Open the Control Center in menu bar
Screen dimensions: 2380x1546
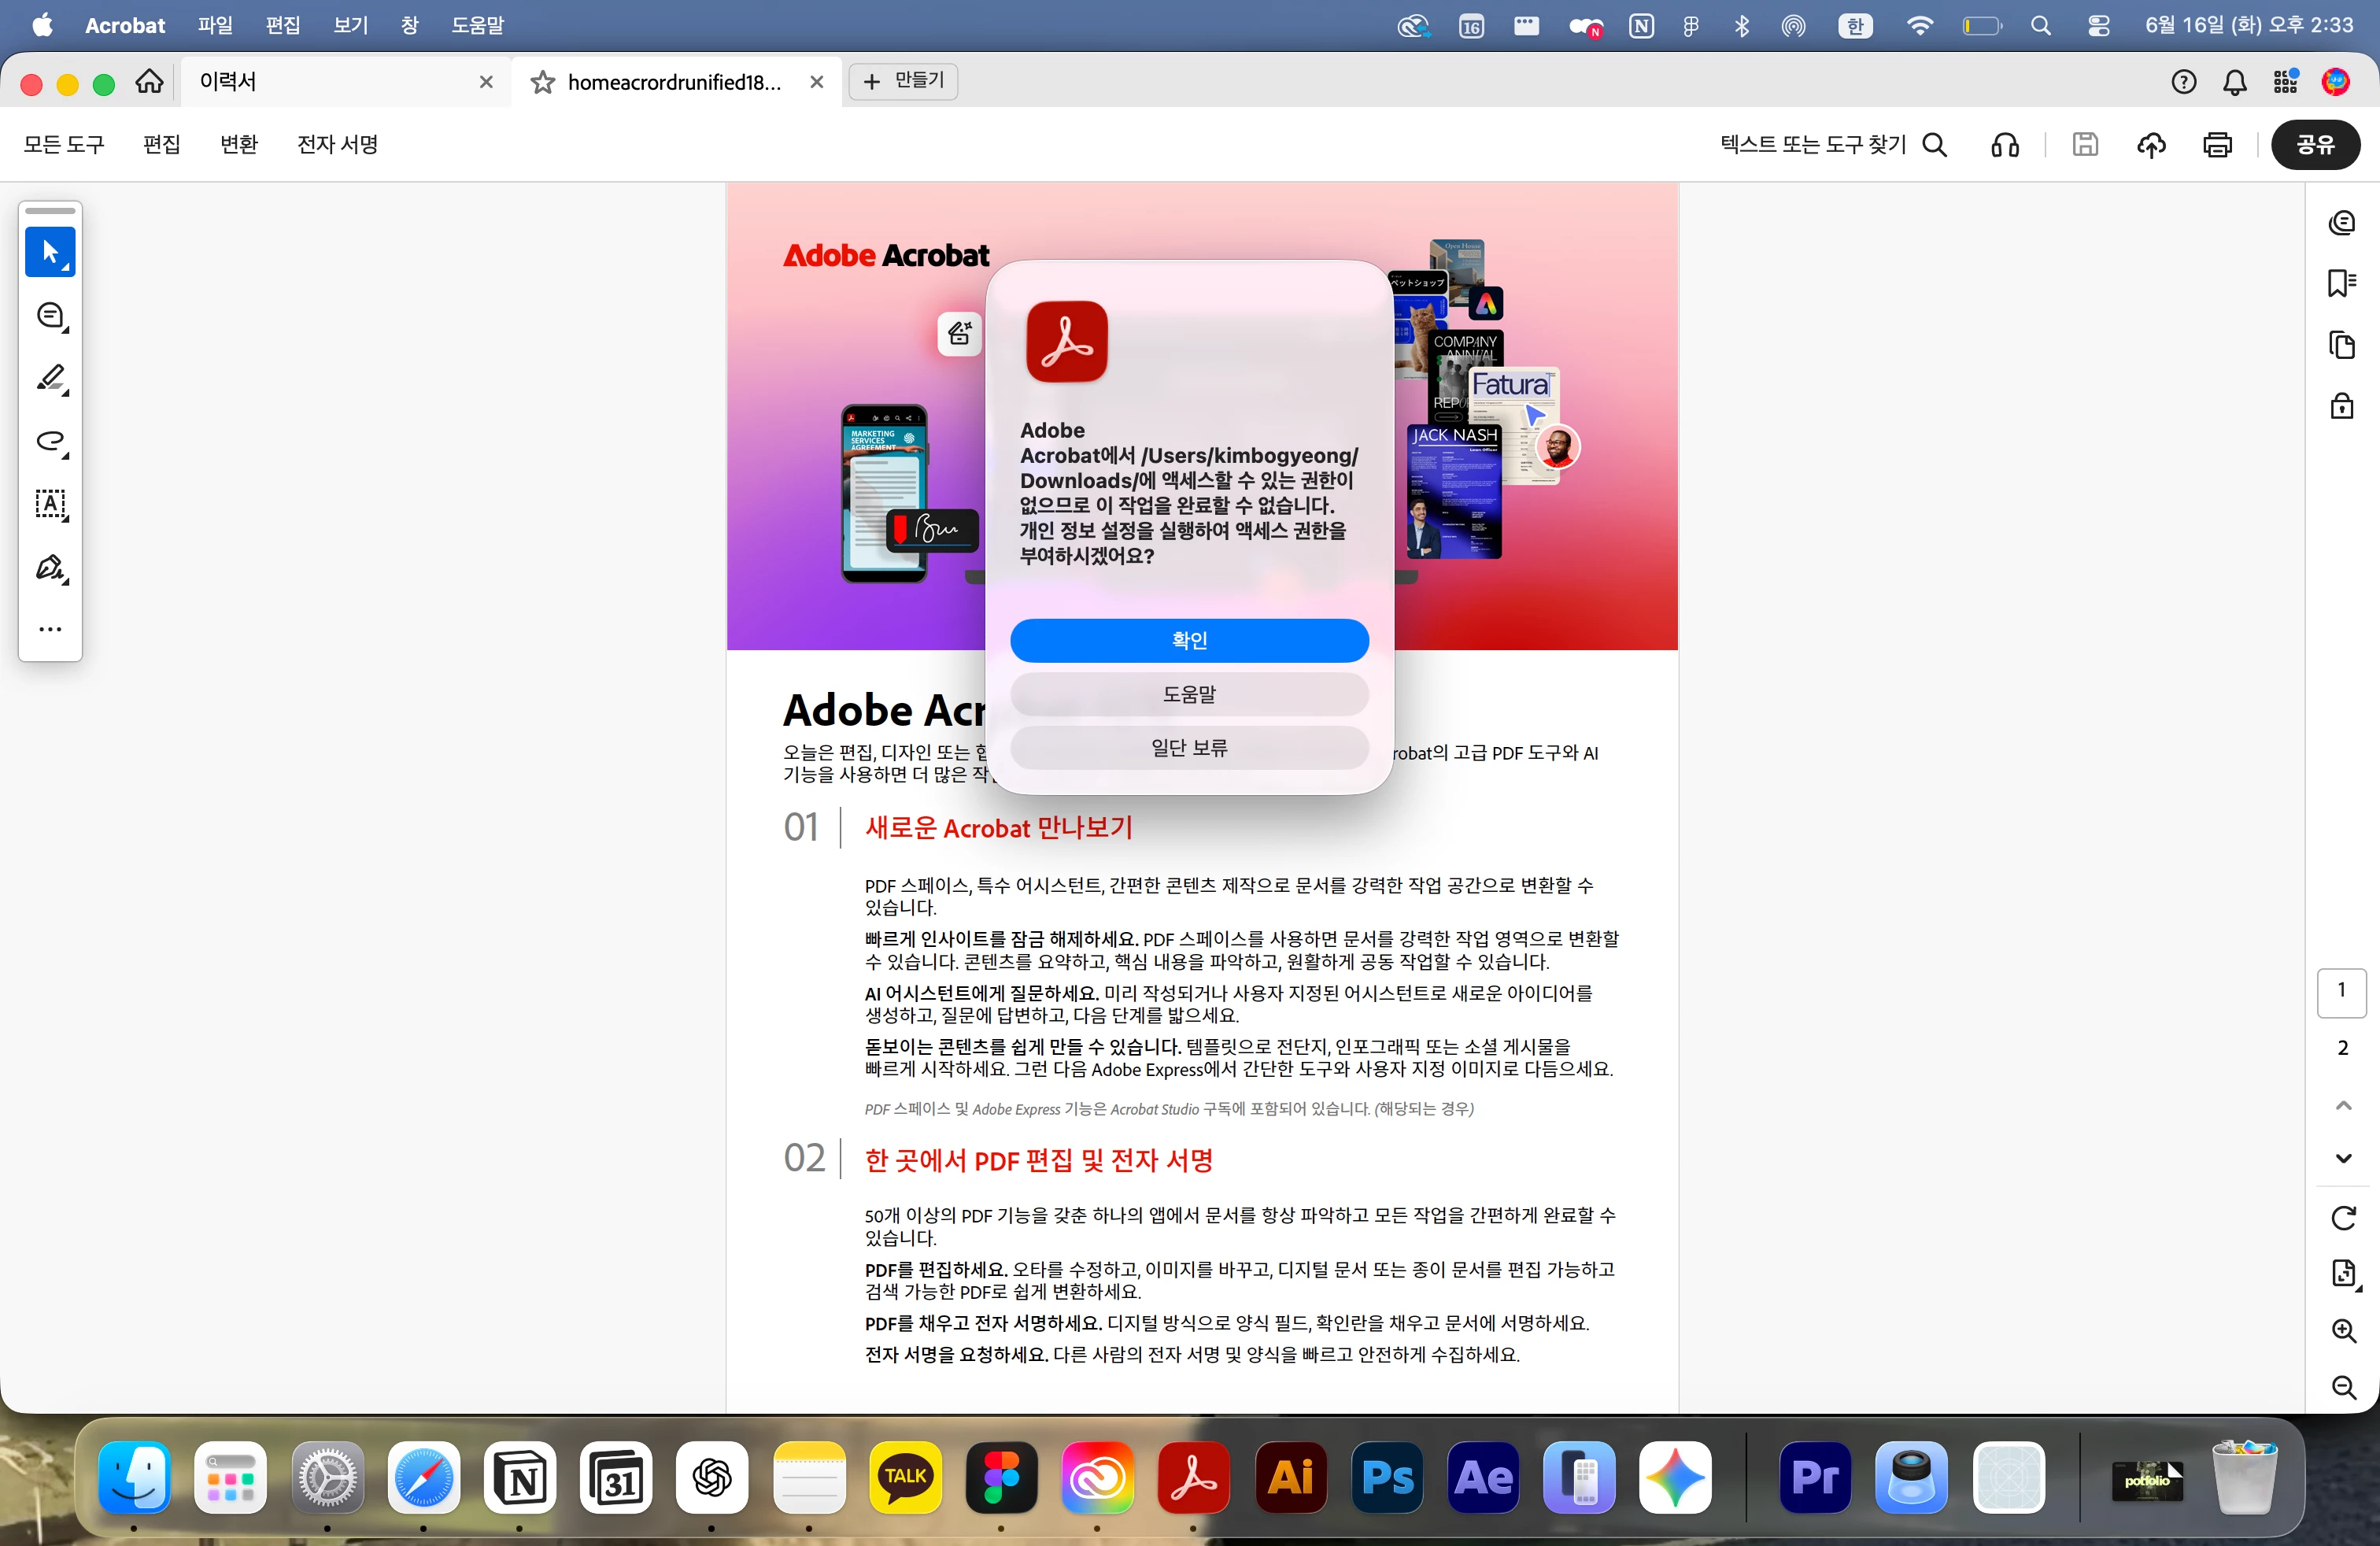pyautogui.click(x=2098, y=26)
